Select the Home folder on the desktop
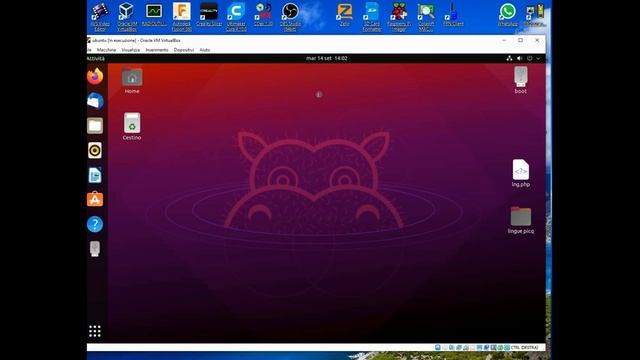The image size is (640, 360). point(132,81)
